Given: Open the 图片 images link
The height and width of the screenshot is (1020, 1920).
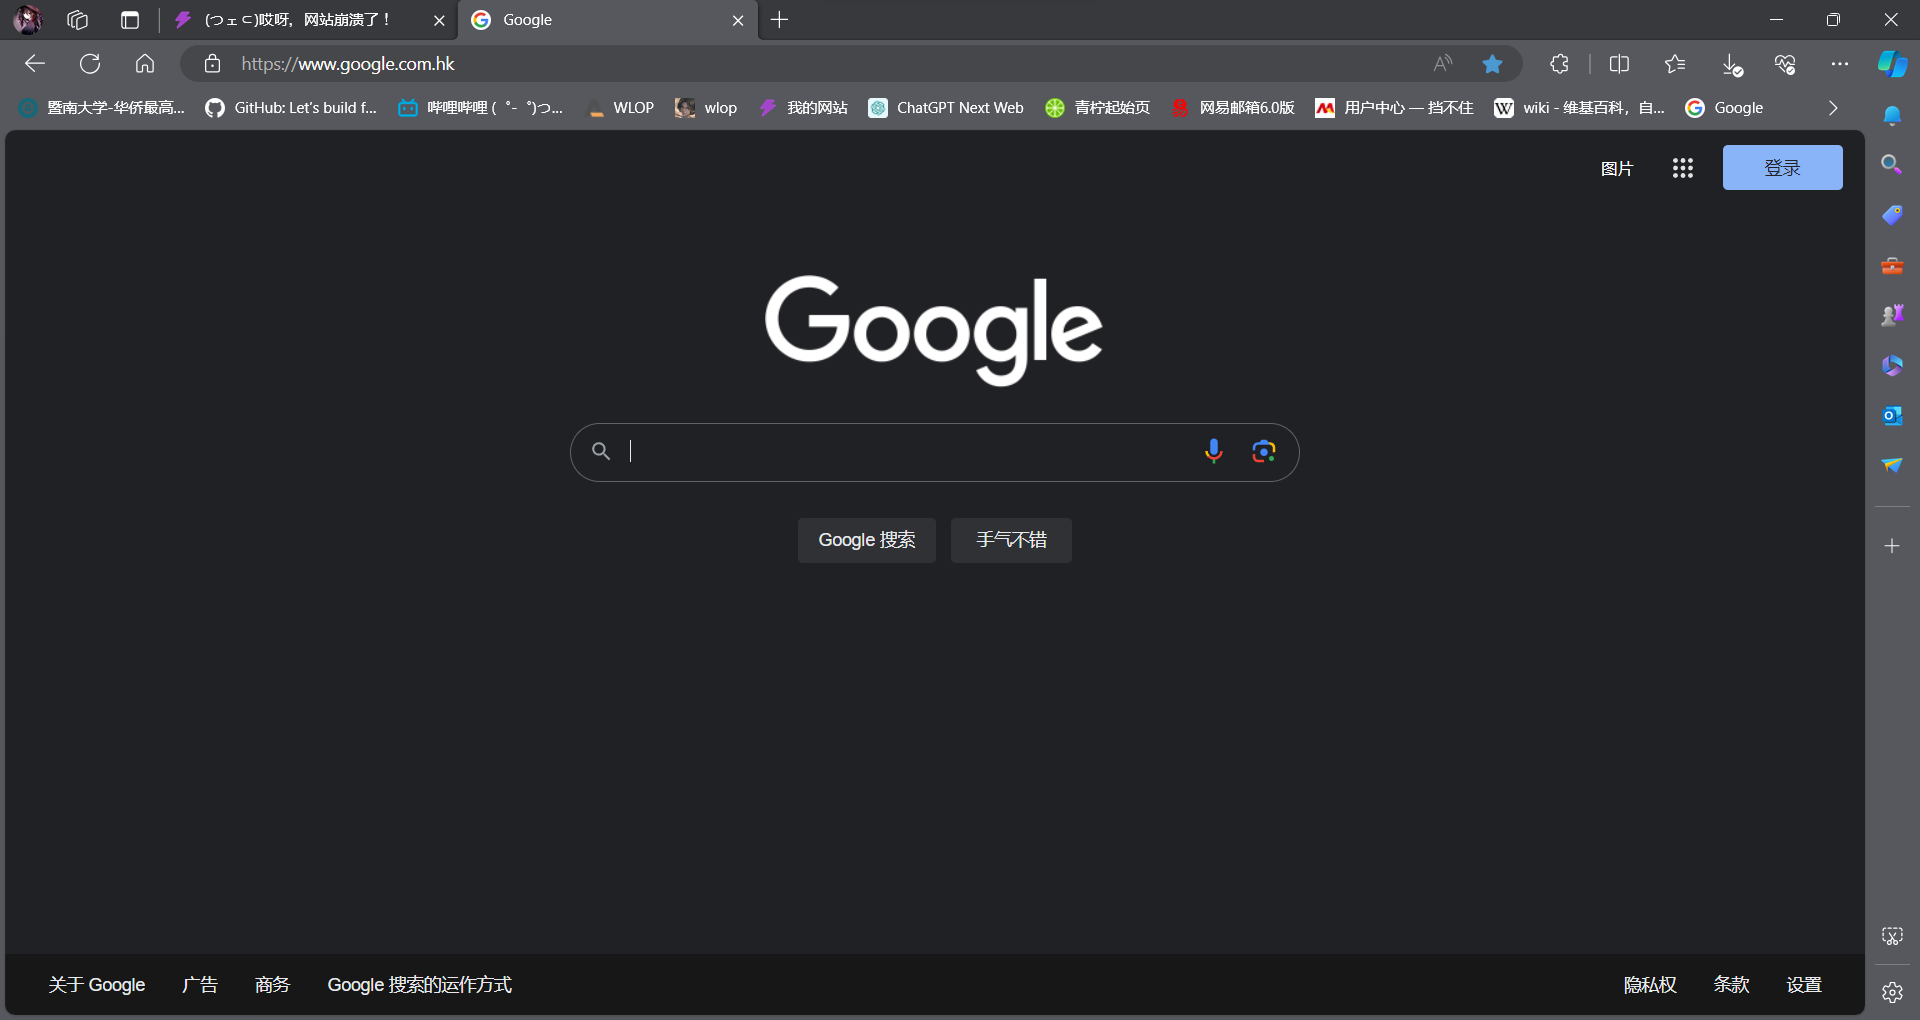Looking at the screenshot, I should coord(1617,168).
